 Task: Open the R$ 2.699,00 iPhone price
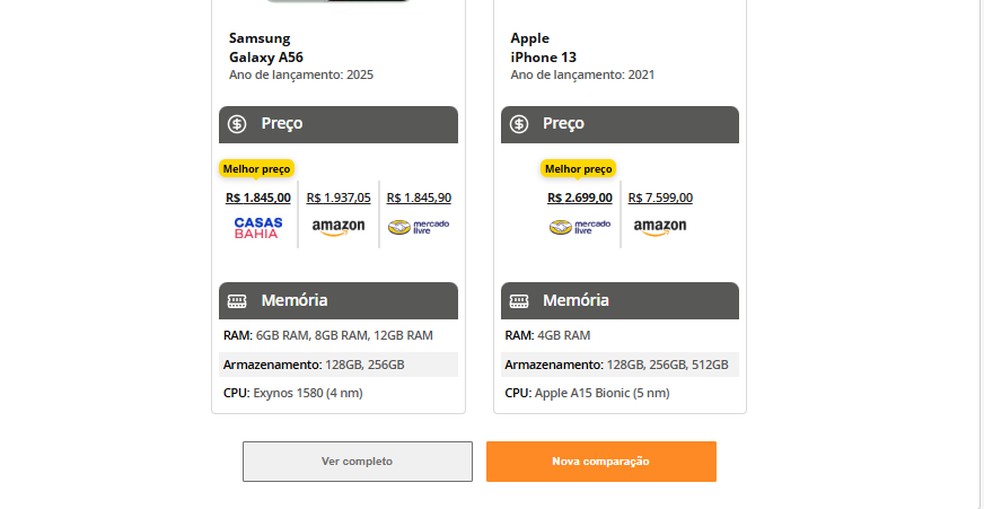coord(580,198)
